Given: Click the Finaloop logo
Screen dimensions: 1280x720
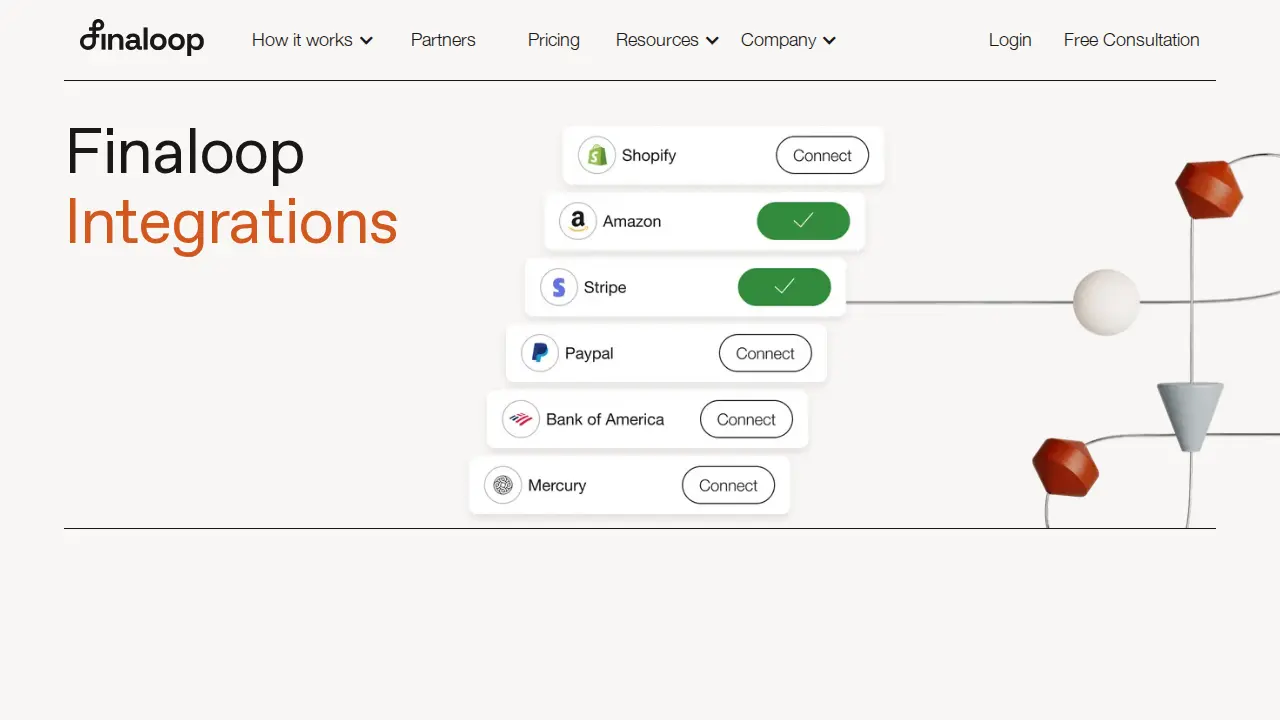Looking at the screenshot, I should [142, 37].
